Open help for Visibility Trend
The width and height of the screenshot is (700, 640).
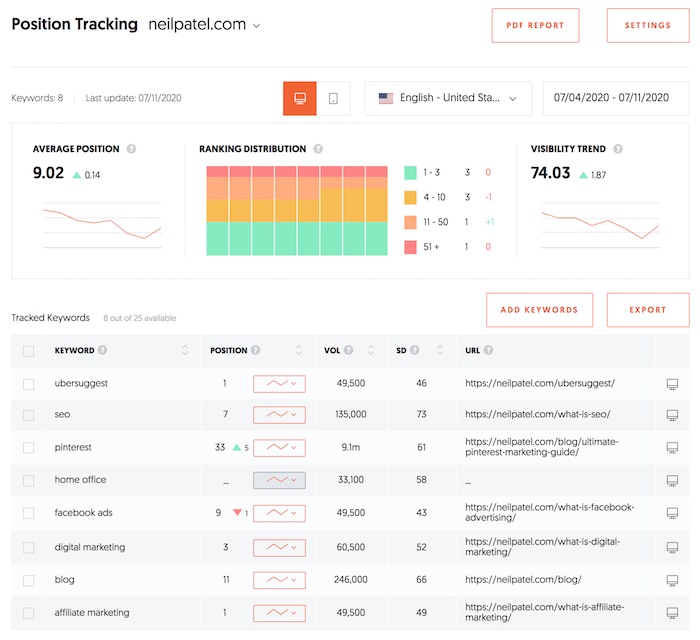coord(618,149)
